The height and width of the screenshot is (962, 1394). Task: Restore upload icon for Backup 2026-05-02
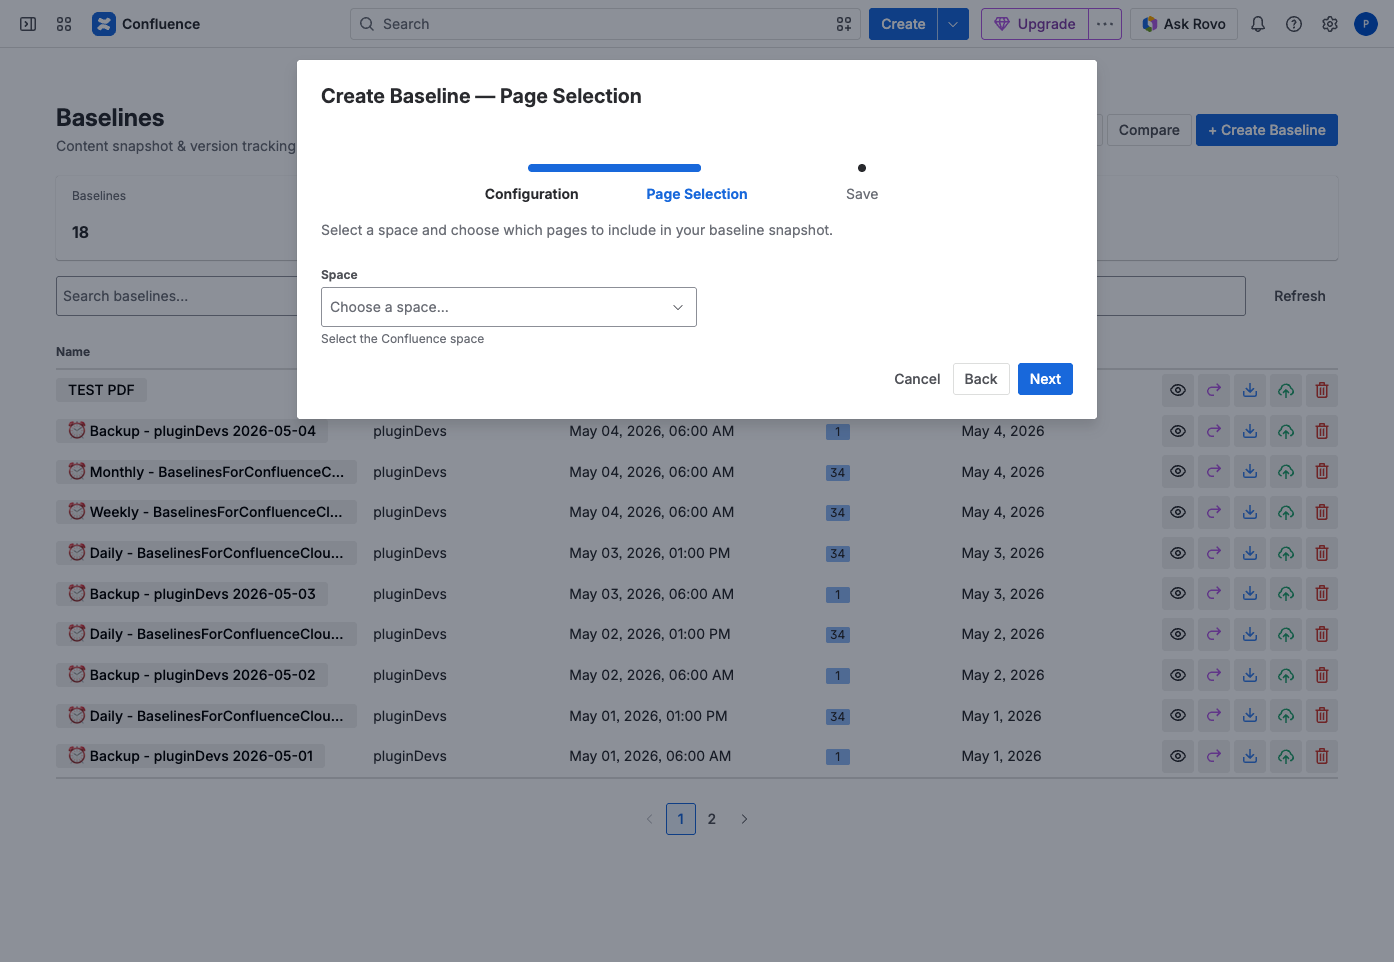tap(1286, 675)
